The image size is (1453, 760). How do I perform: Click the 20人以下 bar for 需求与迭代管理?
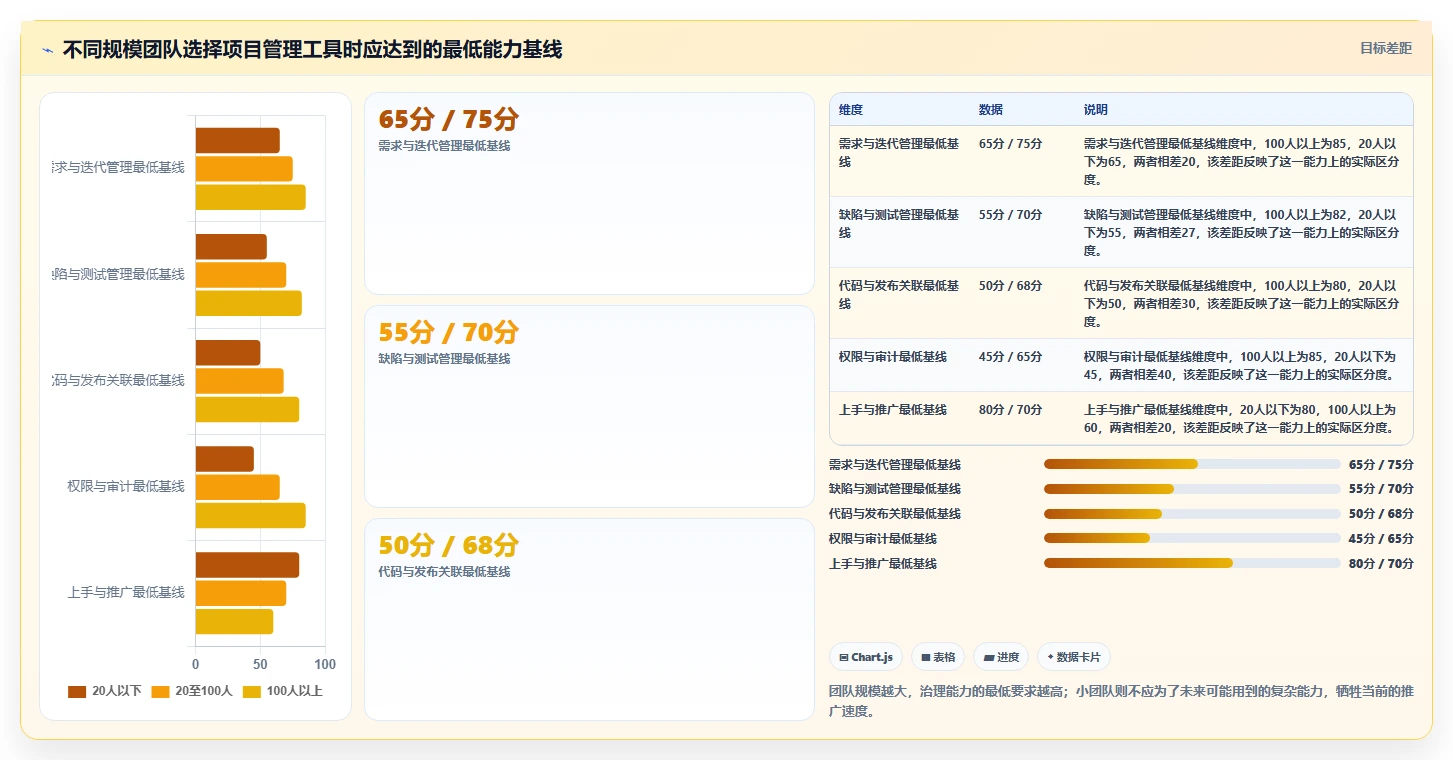coord(237,140)
